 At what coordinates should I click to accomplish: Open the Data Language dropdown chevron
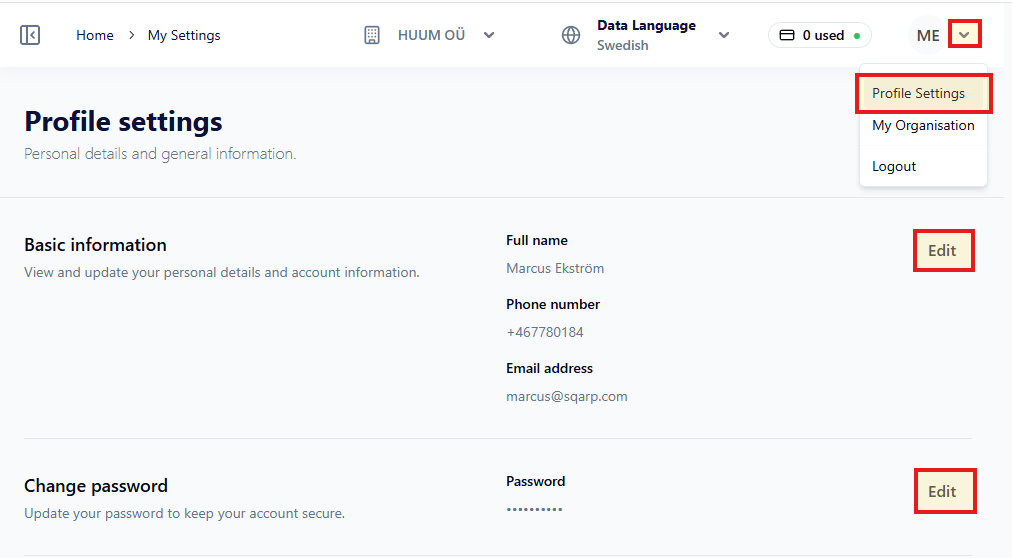pyautogui.click(x=724, y=35)
